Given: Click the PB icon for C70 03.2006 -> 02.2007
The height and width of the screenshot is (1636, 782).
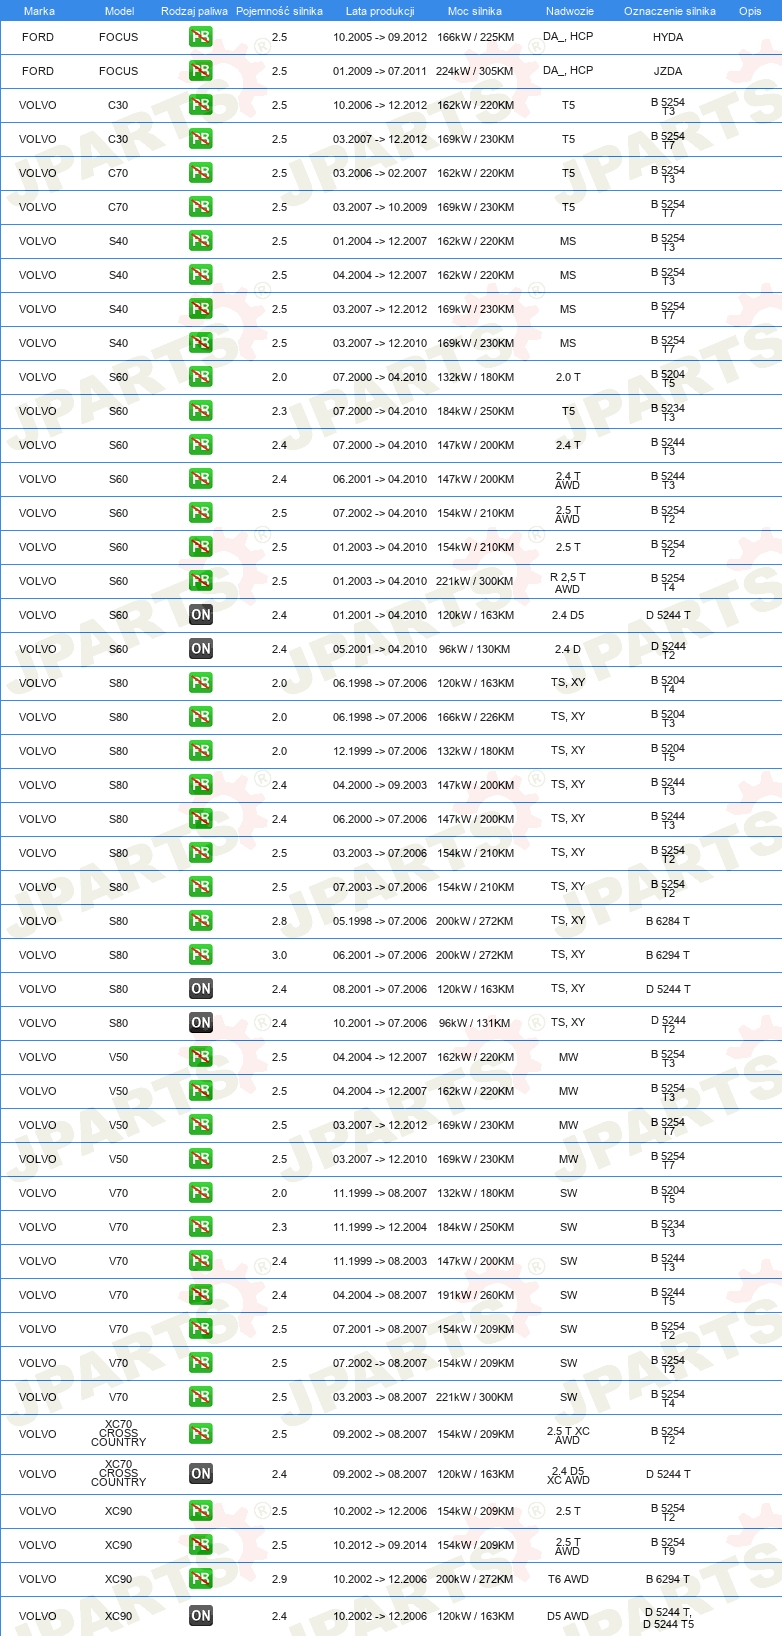Looking at the screenshot, I should (x=201, y=173).
